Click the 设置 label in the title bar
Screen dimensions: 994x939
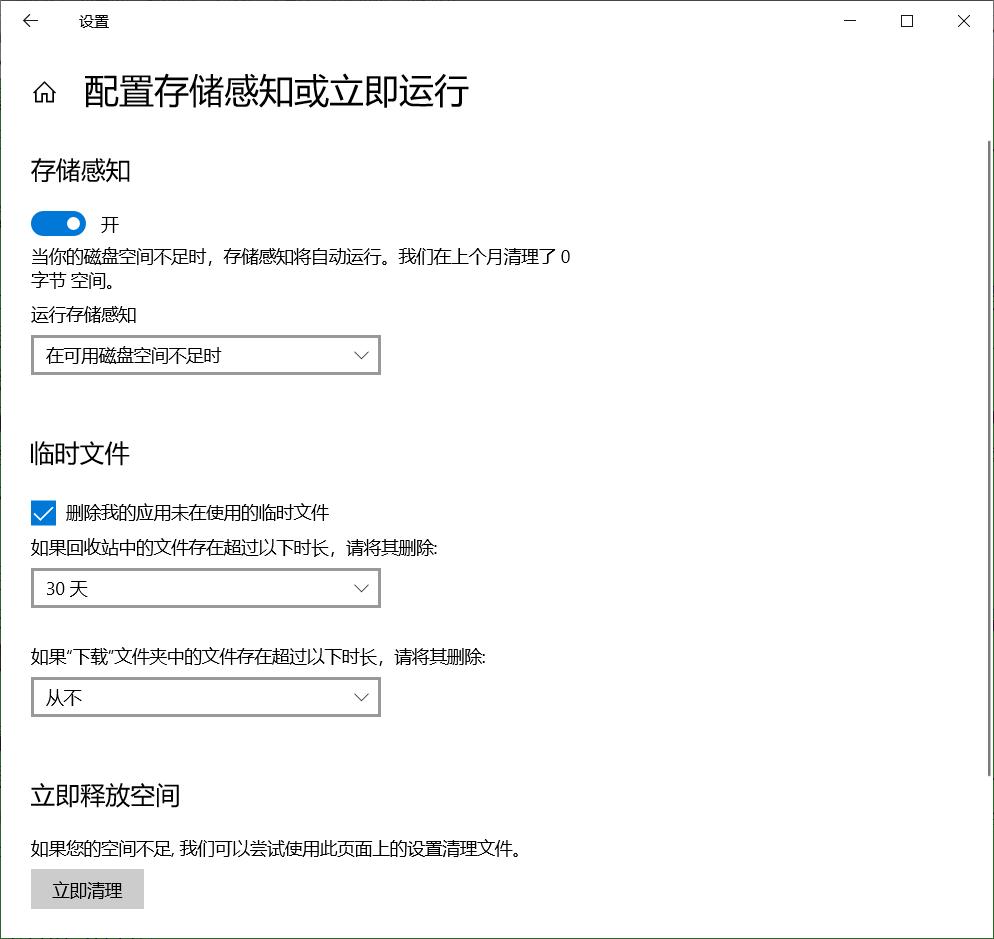coord(95,21)
